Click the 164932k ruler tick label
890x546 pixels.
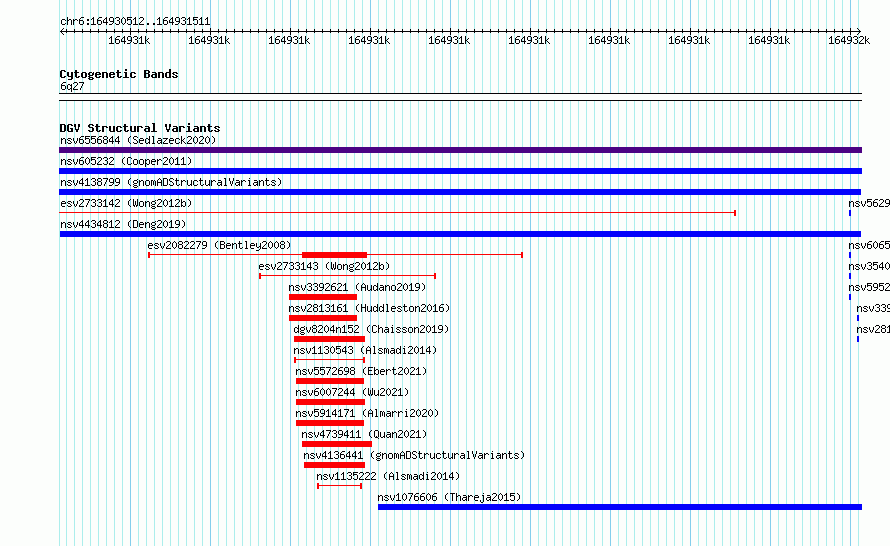pos(849,40)
